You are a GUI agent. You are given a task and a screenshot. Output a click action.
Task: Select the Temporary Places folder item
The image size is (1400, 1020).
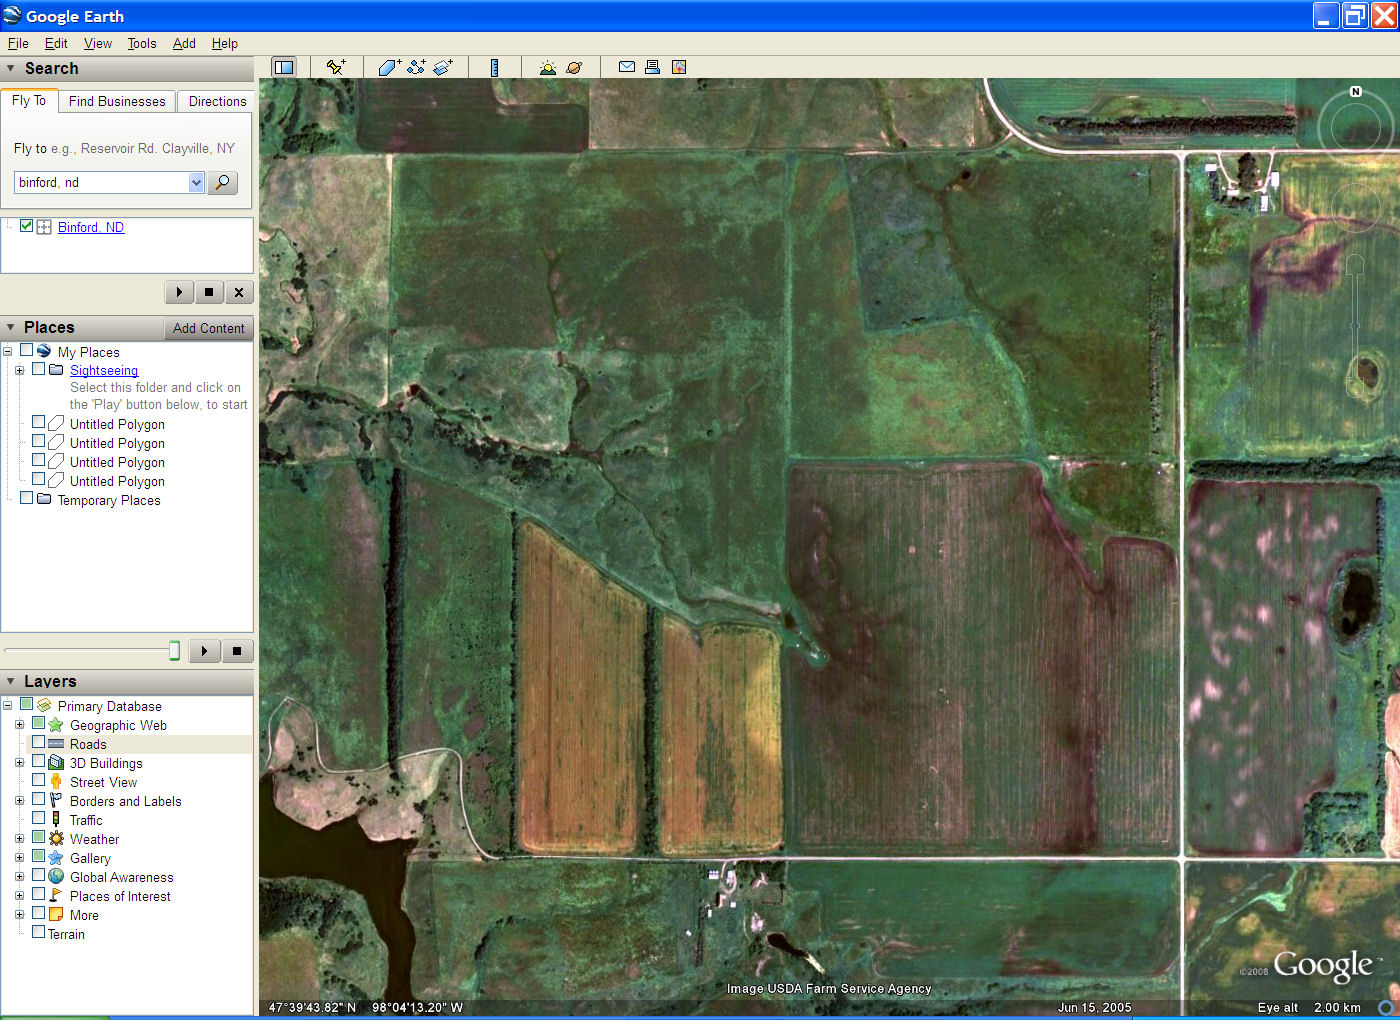[x=109, y=500]
